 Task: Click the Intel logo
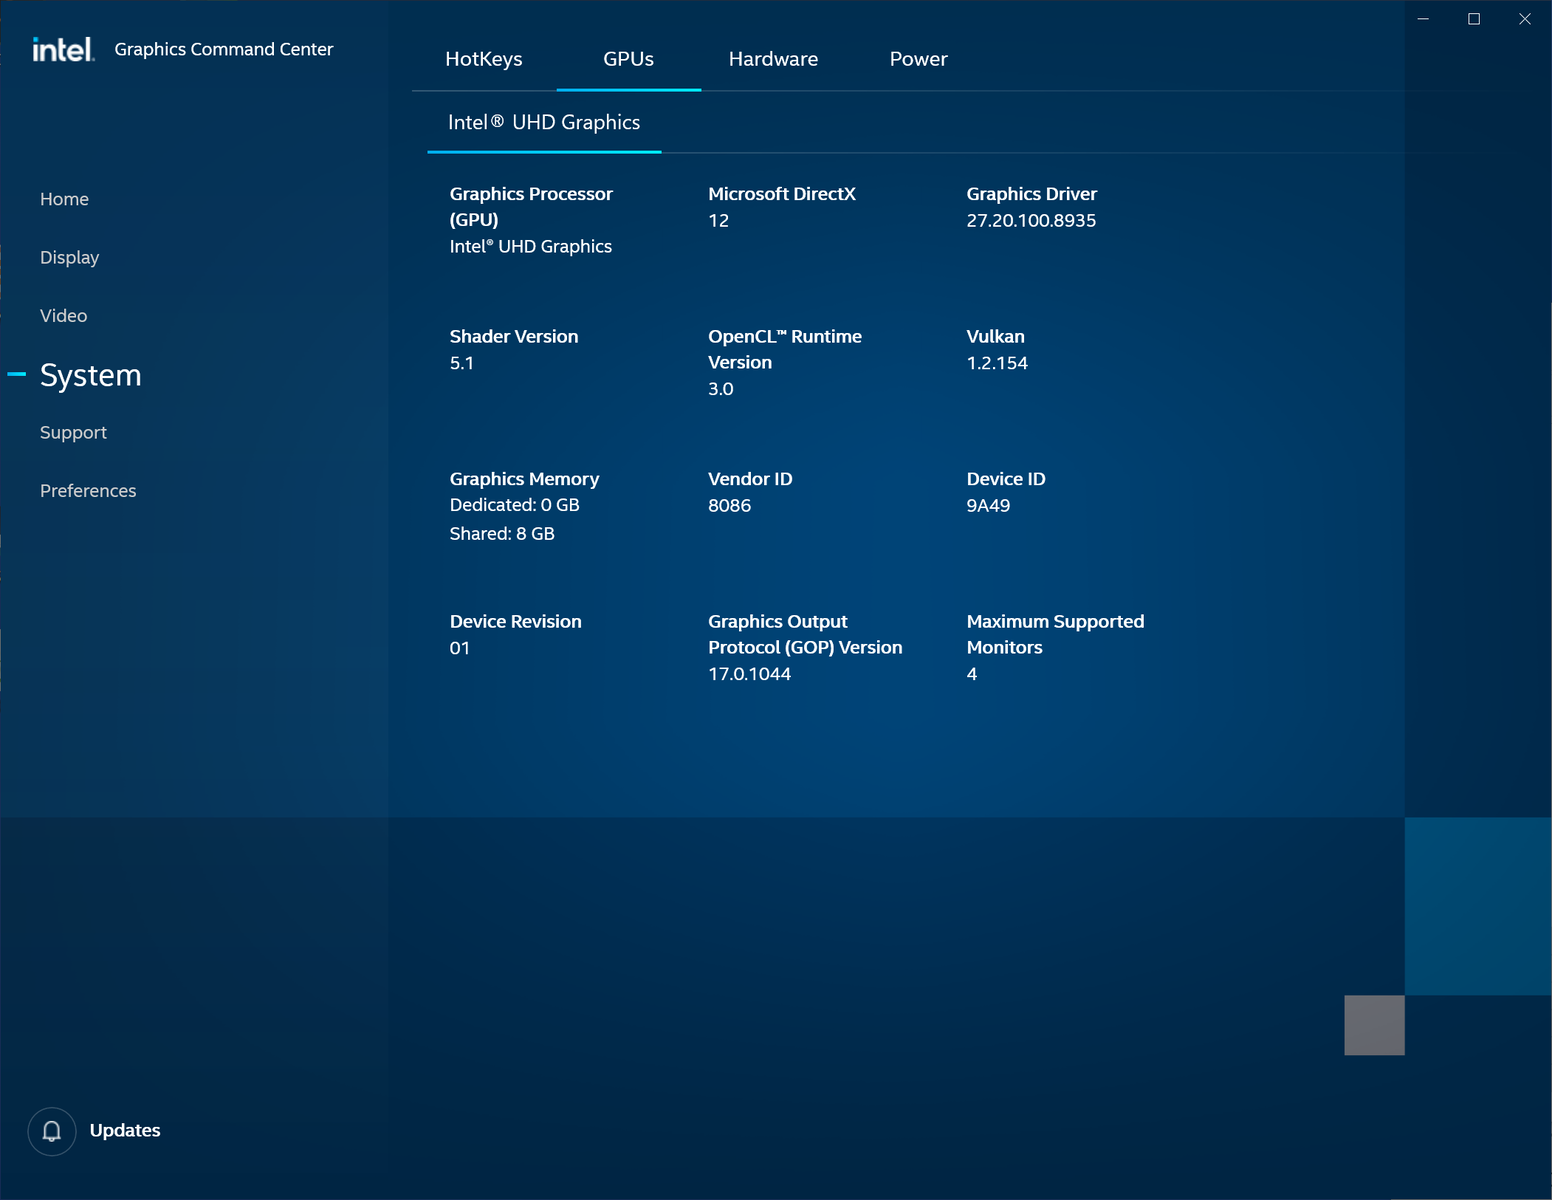coord(63,49)
